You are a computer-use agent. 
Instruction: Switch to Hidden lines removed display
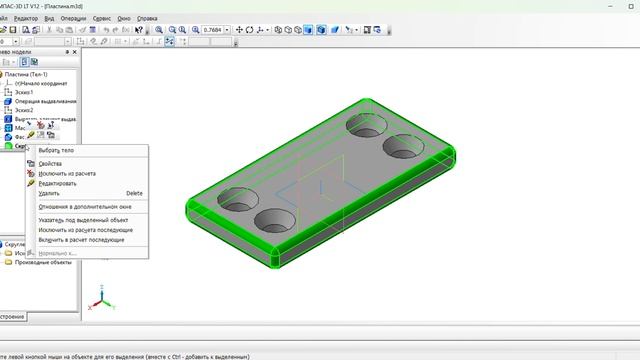pos(288,30)
